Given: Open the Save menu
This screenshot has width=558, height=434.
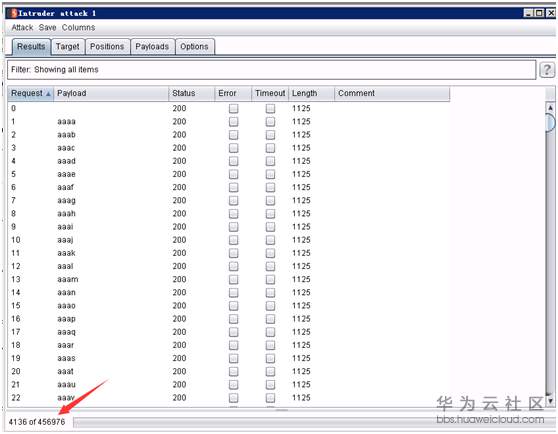Looking at the screenshot, I should click(x=47, y=27).
